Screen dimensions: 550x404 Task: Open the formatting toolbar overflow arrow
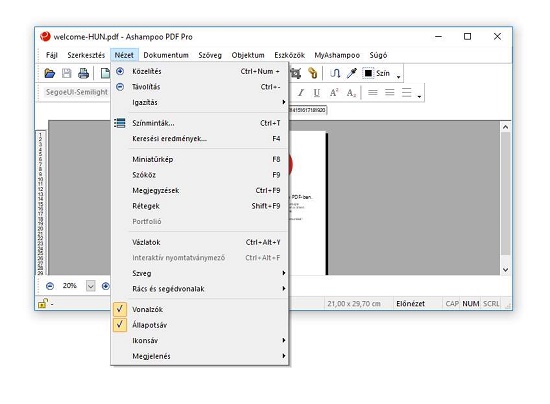click(419, 96)
